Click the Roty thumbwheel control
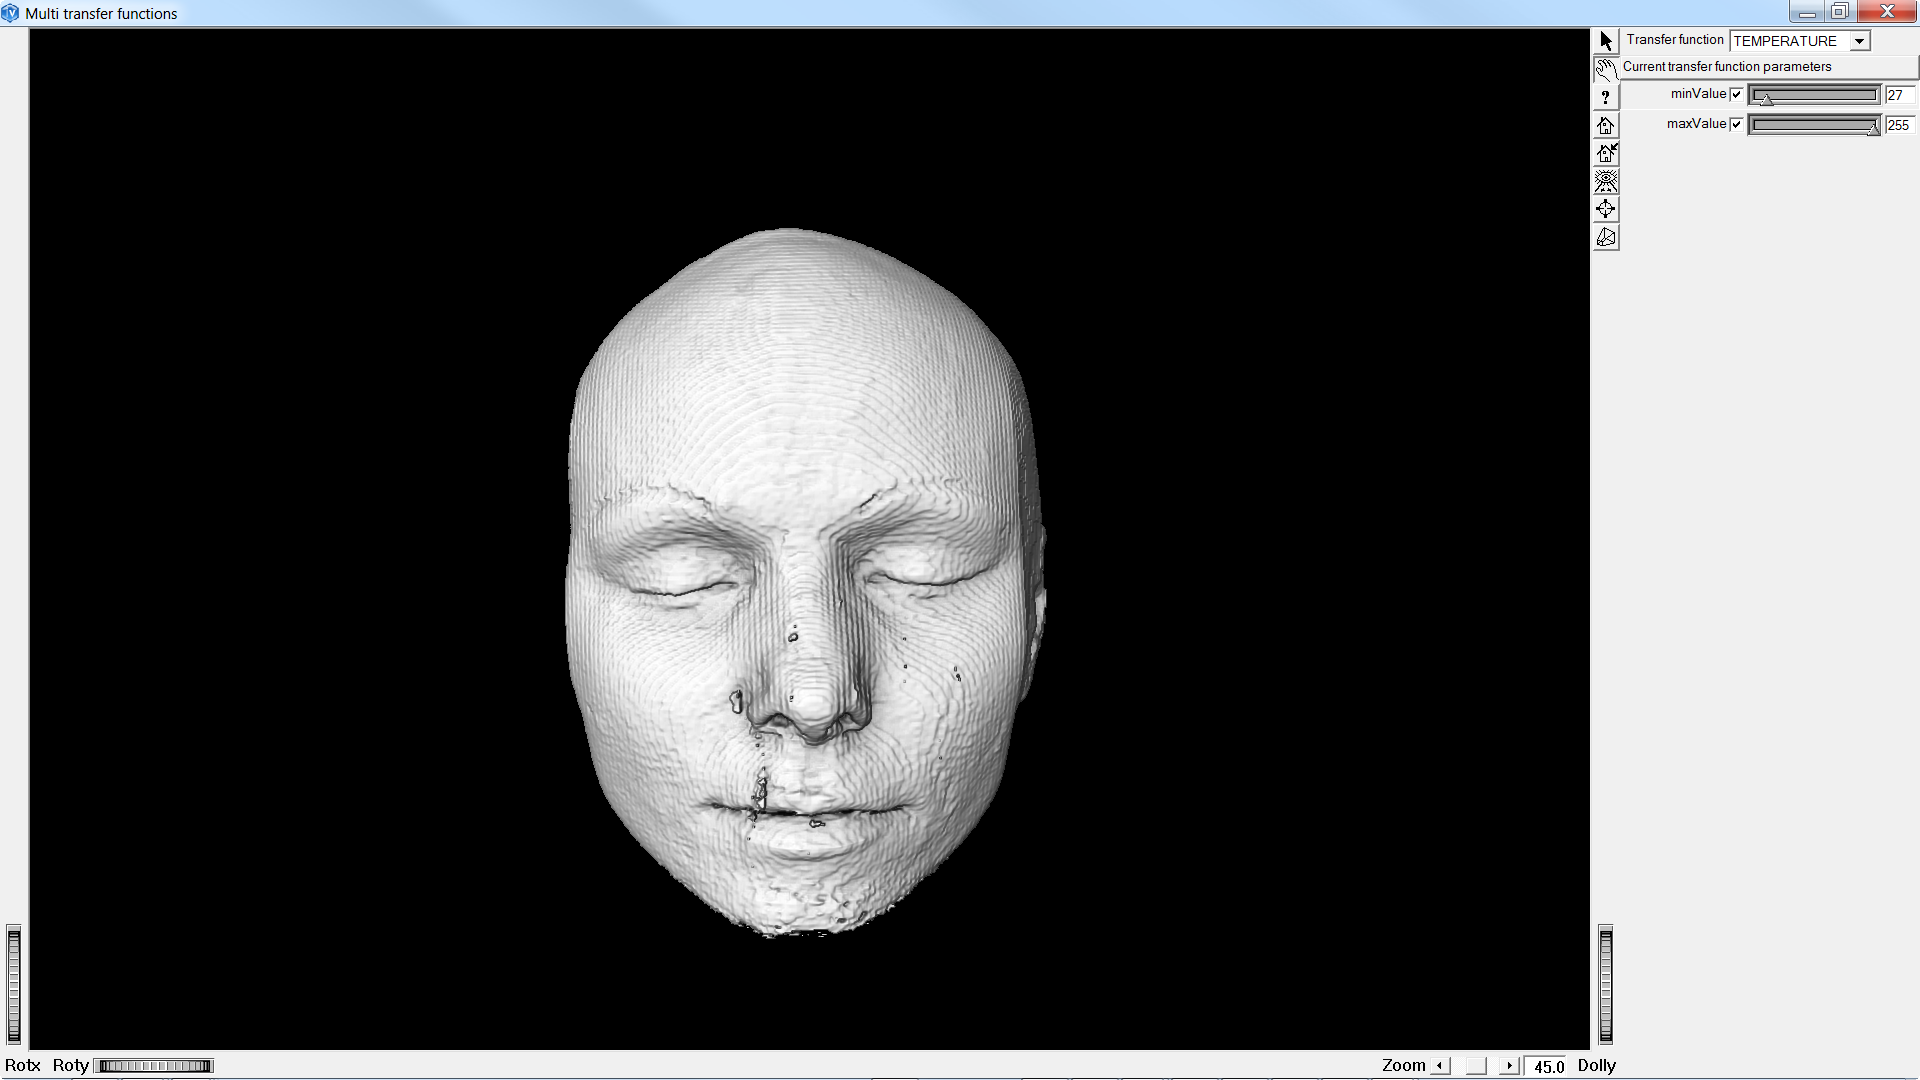1920x1080 pixels. [x=155, y=1066]
